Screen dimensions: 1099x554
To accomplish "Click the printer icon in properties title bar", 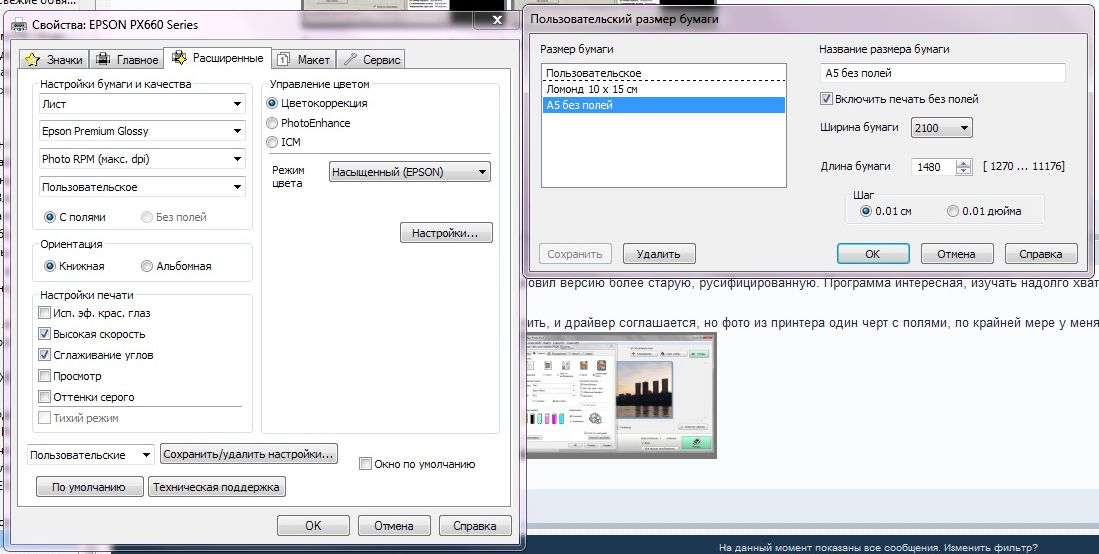I will pyautogui.click(x=19, y=25).
